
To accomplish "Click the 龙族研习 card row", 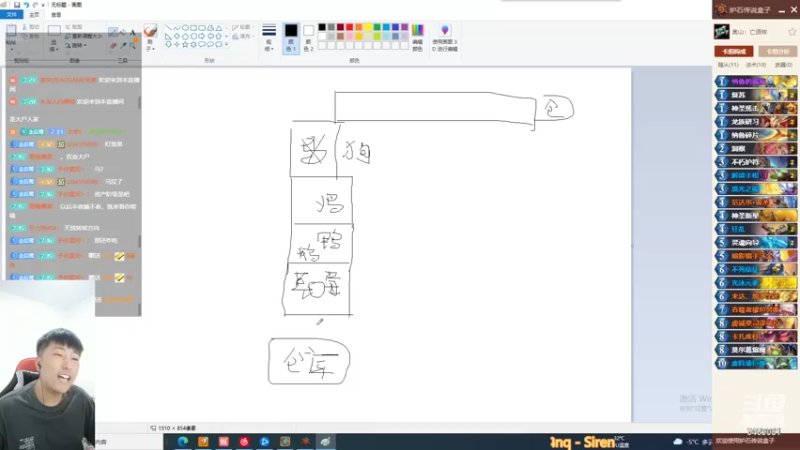I will tap(756, 122).
